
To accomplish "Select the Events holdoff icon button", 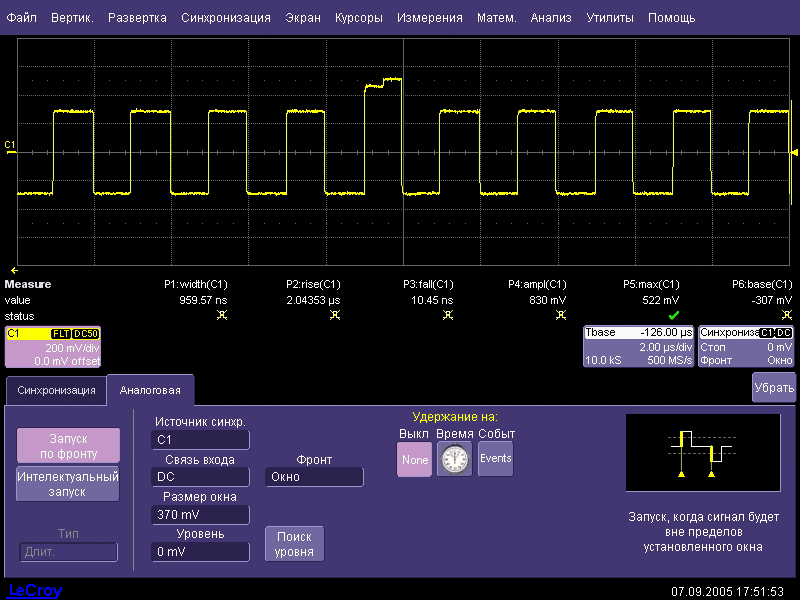I will pos(495,459).
